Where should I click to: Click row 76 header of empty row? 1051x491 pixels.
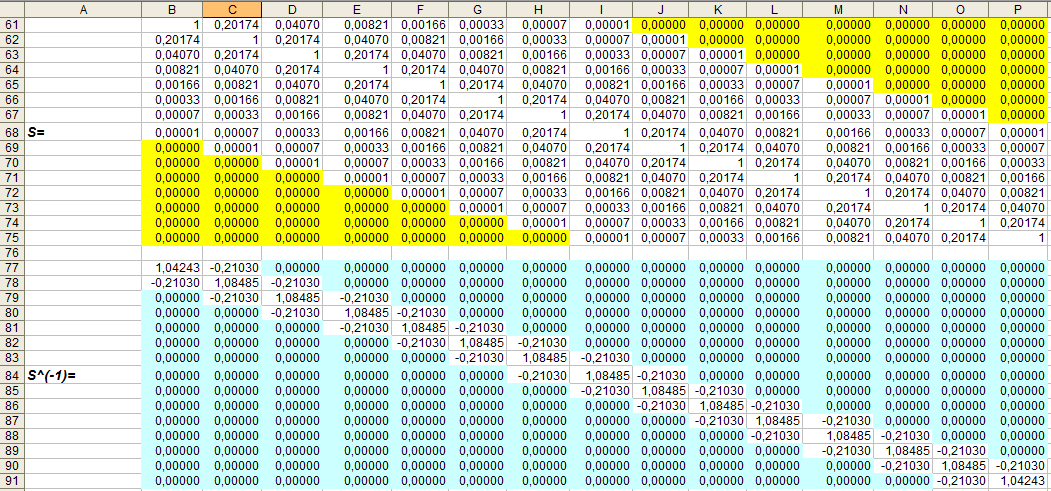tap(13, 253)
